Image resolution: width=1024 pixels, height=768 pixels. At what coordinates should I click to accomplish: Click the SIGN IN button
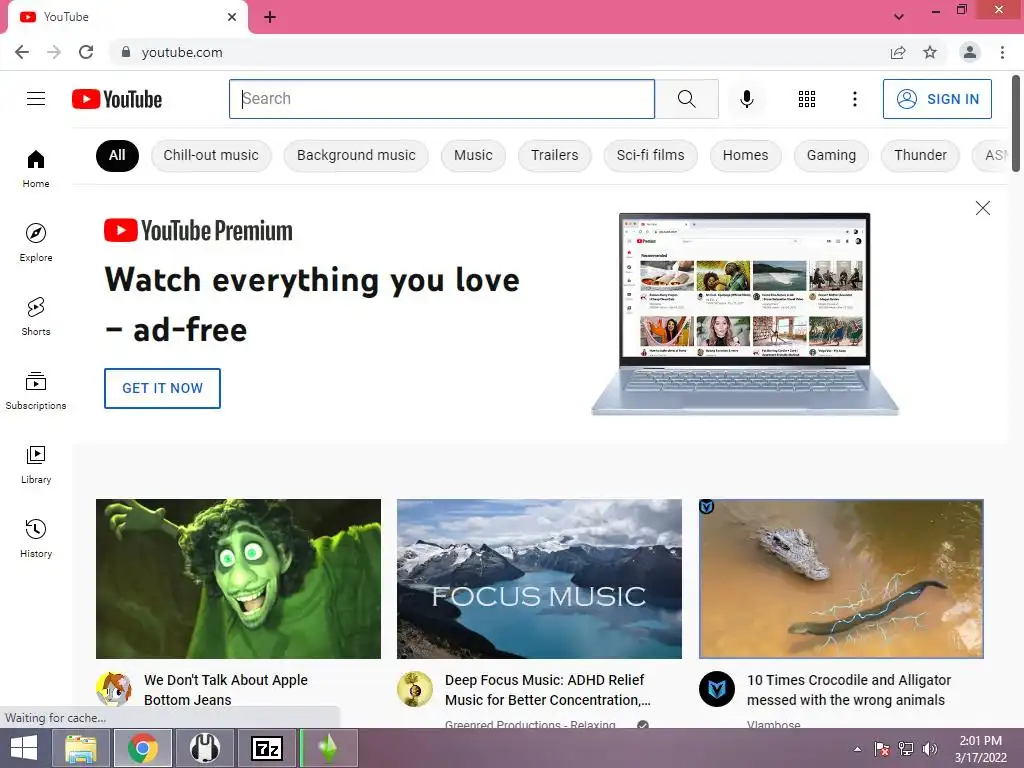tap(937, 99)
